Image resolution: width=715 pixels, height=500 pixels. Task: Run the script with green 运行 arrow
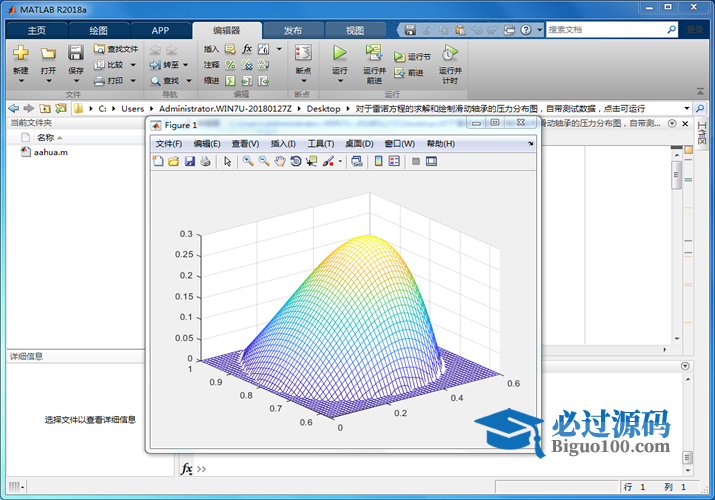pos(339,53)
